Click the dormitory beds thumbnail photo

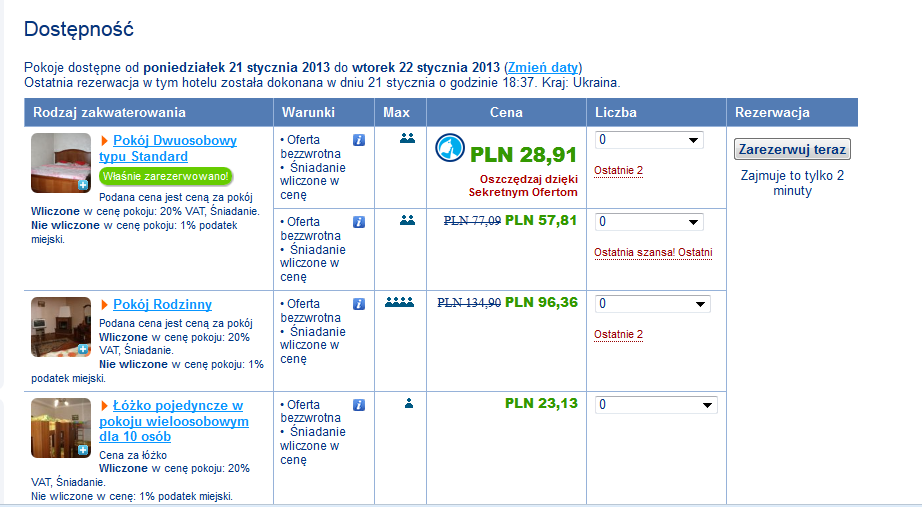click(x=61, y=428)
